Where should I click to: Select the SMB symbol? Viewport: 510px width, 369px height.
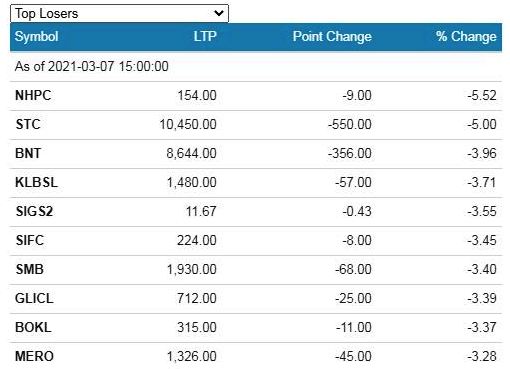click(x=29, y=269)
